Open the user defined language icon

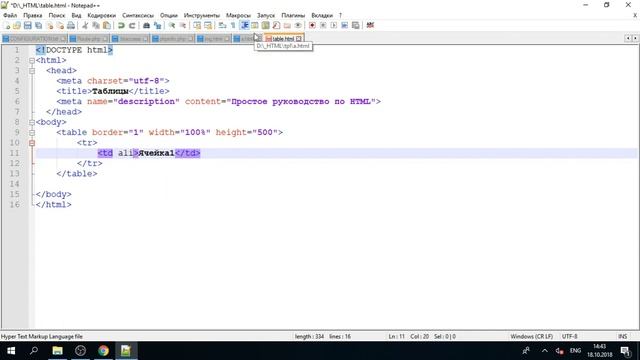pyautogui.click(x=255, y=25)
